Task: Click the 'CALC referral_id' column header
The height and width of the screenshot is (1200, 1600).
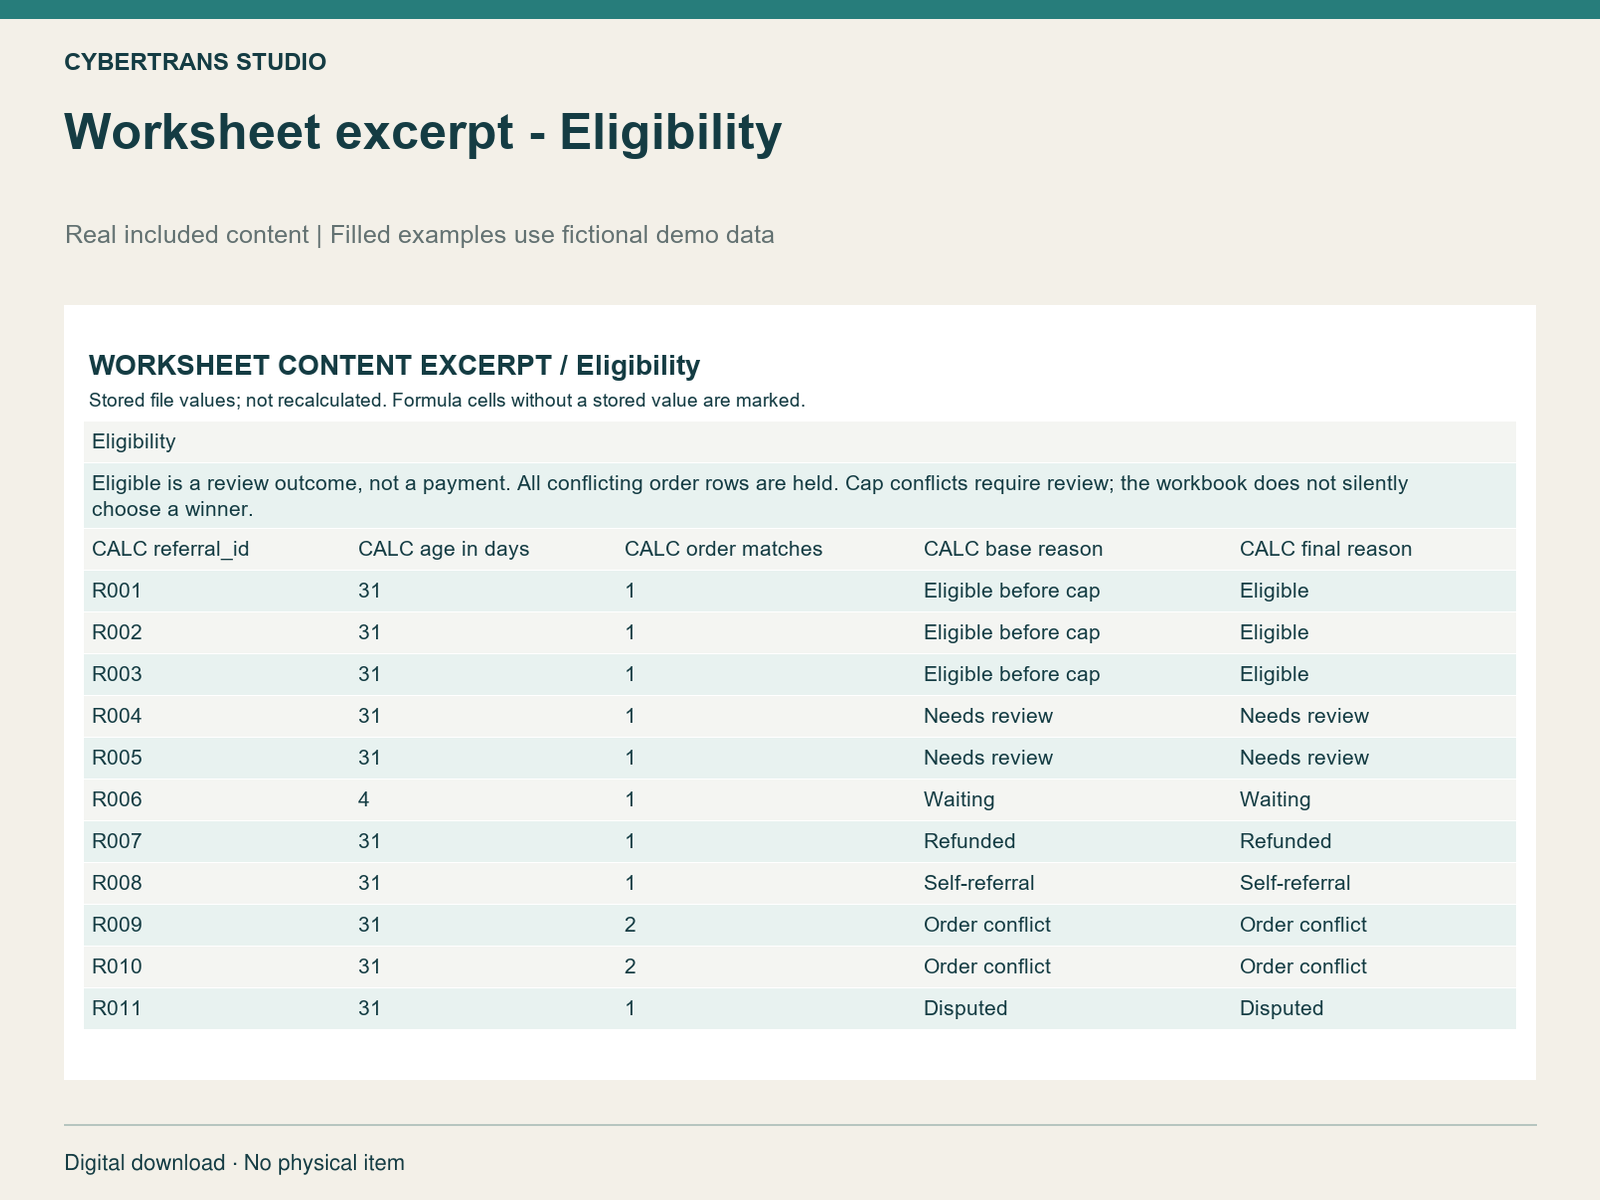Action: click(x=171, y=549)
